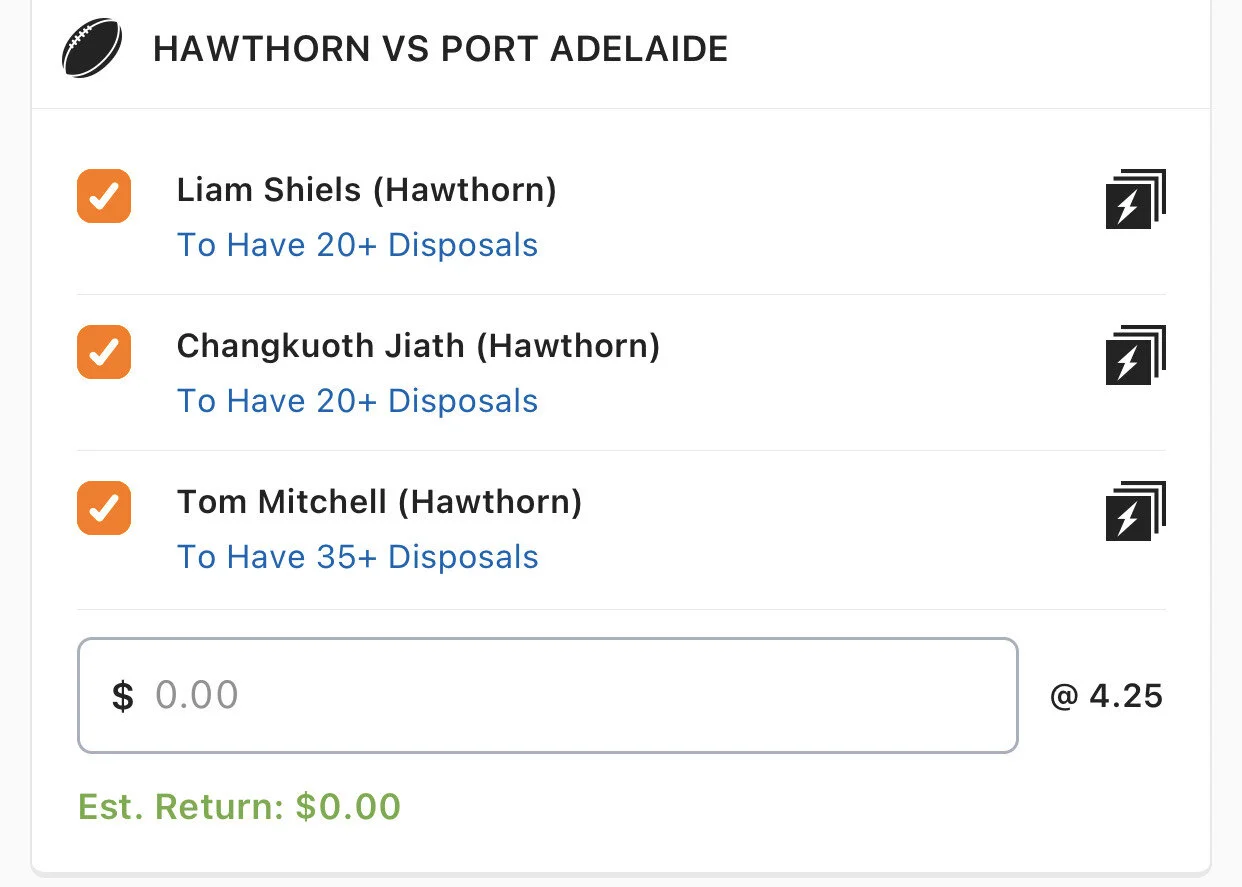The width and height of the screenshot is (1242, 887).
Task: Click the To Have 35+ Disposals market
Action: (357, 557)
